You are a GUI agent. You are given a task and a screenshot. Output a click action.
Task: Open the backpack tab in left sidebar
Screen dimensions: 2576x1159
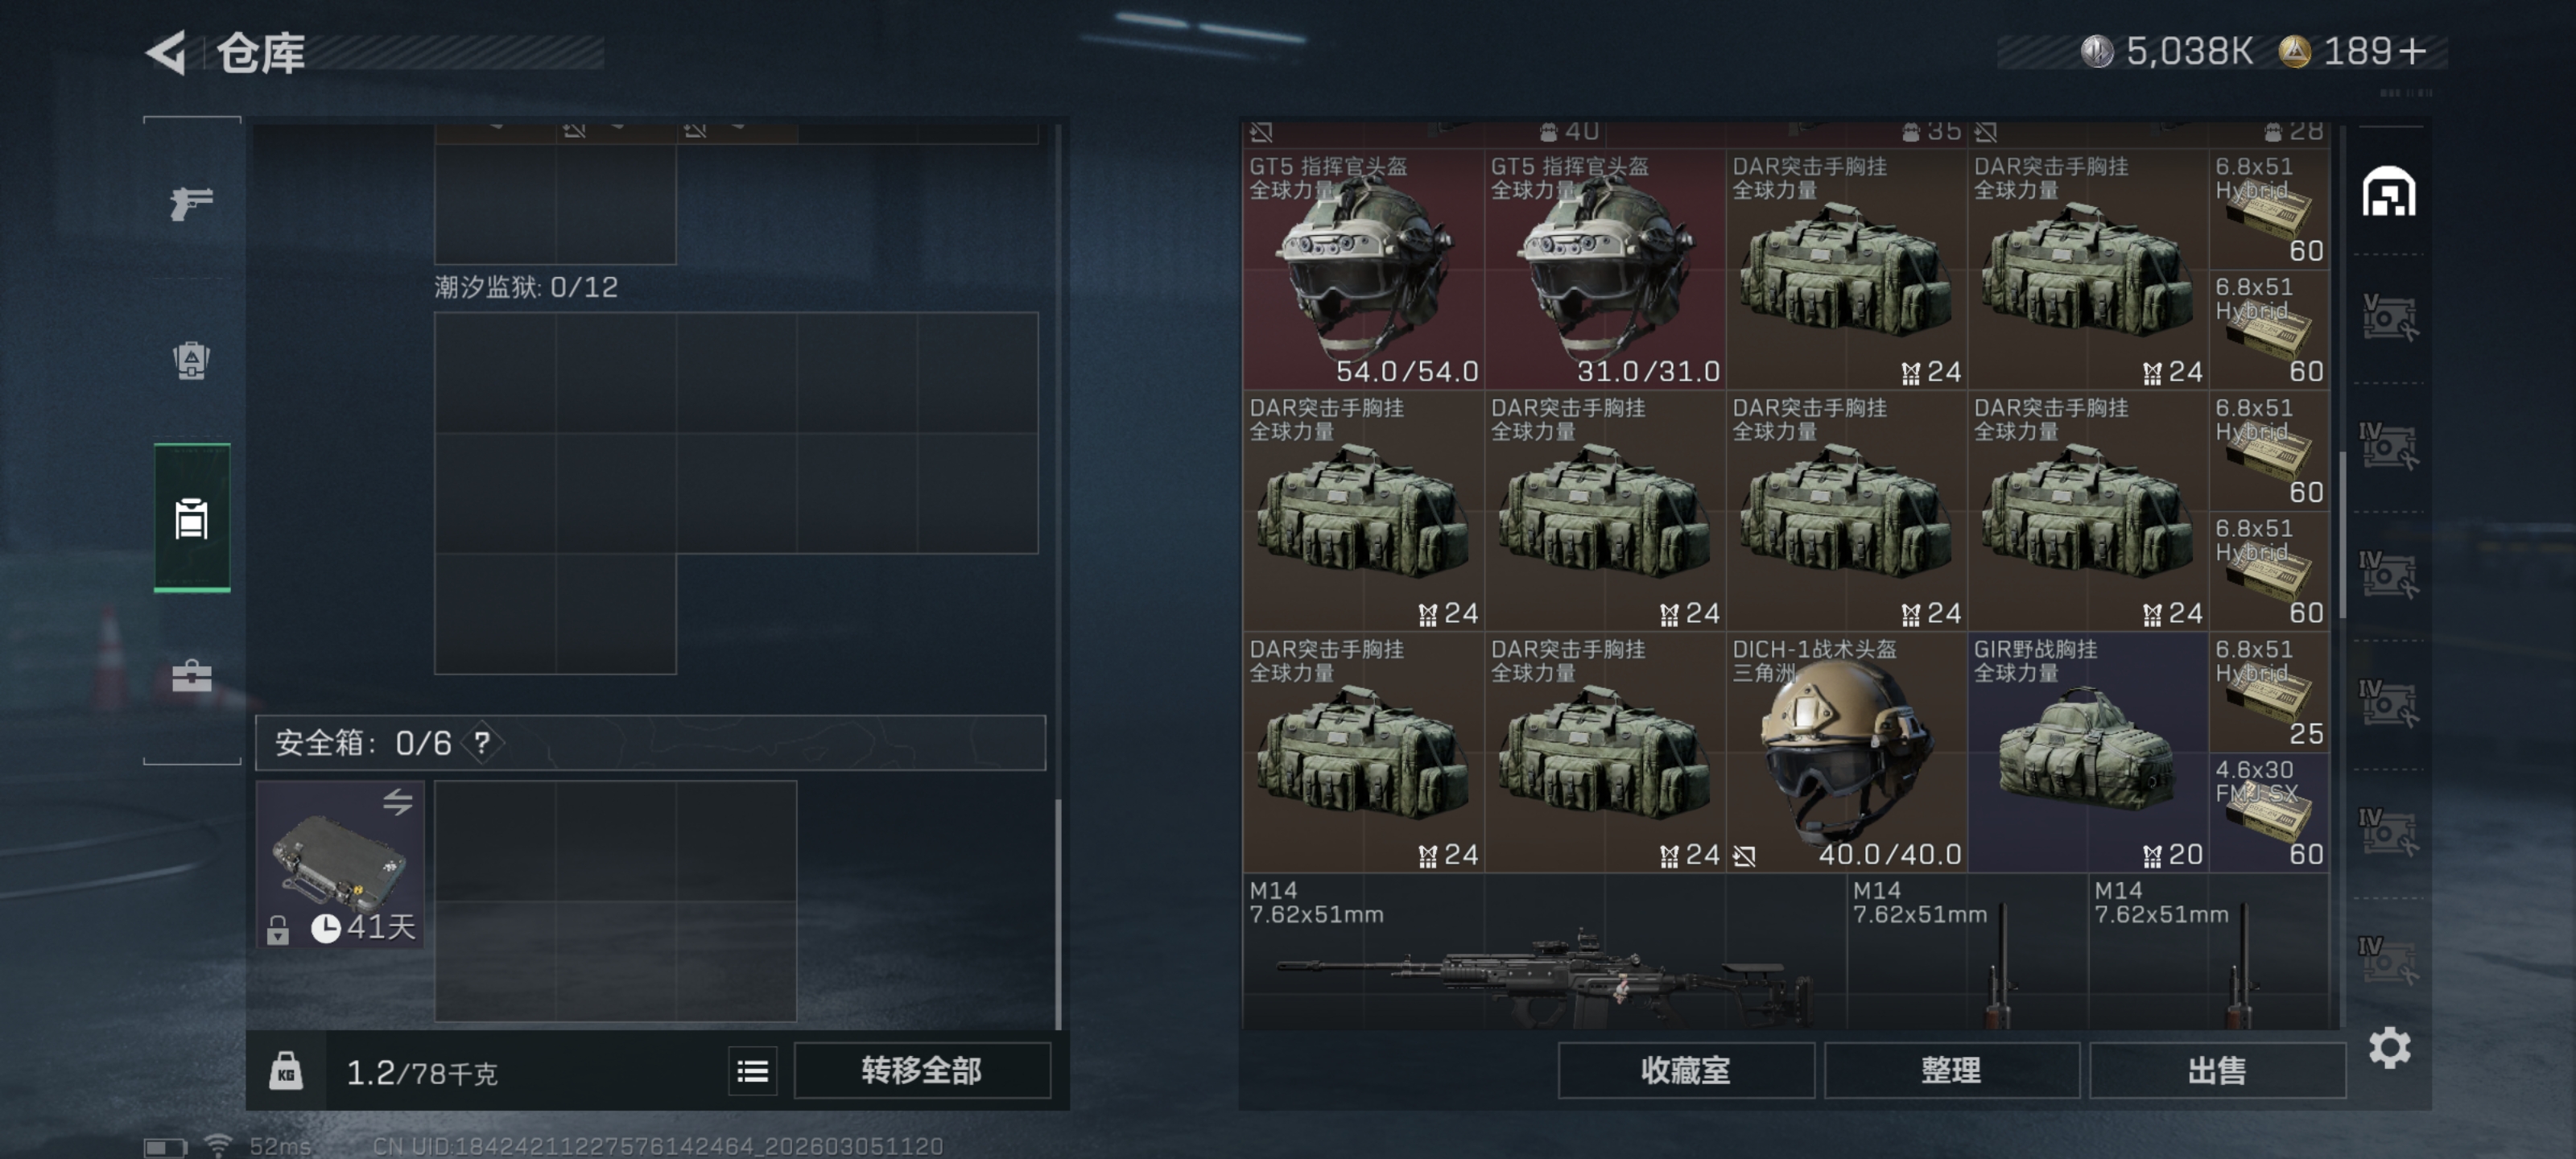tap(191, 360)
